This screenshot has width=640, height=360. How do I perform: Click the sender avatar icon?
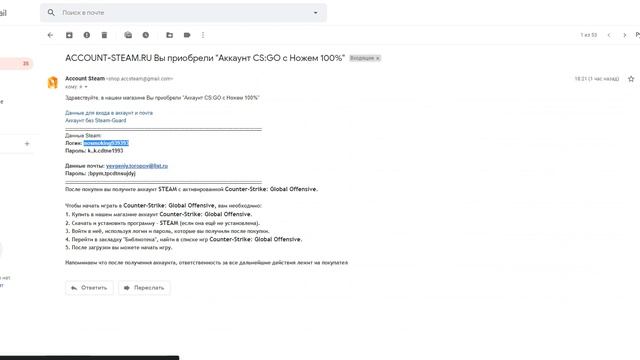pyautogui.click(x=53, y=82)
